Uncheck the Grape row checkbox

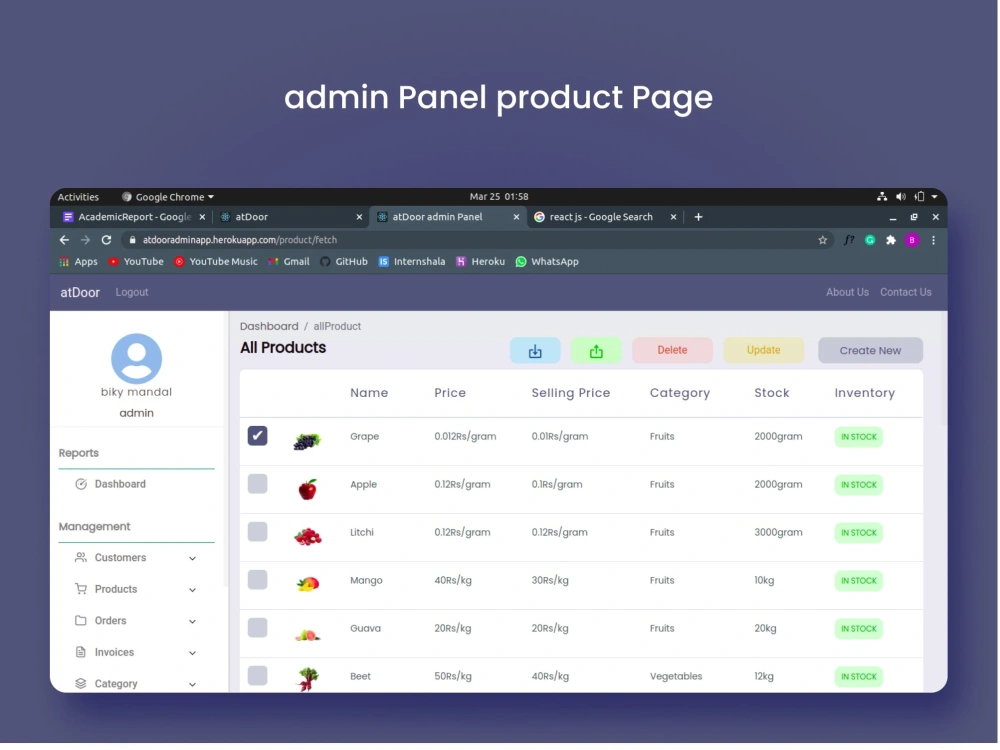click(x=258, y=436)
